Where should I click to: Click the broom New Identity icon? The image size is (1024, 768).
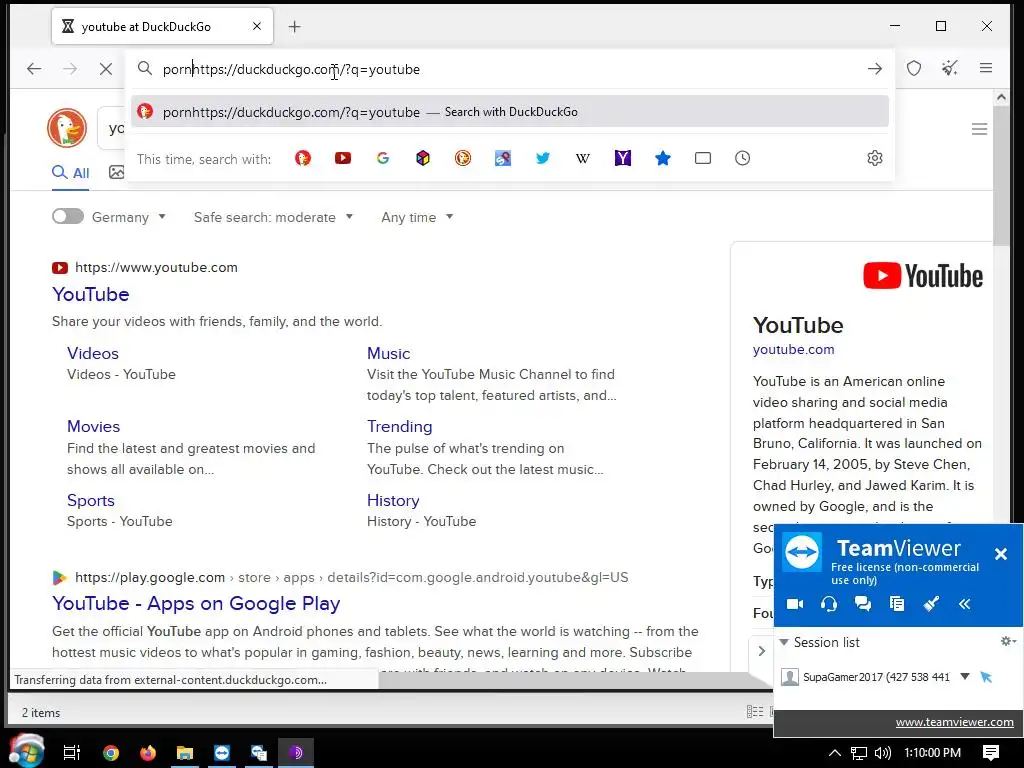(x=950, y=68)
